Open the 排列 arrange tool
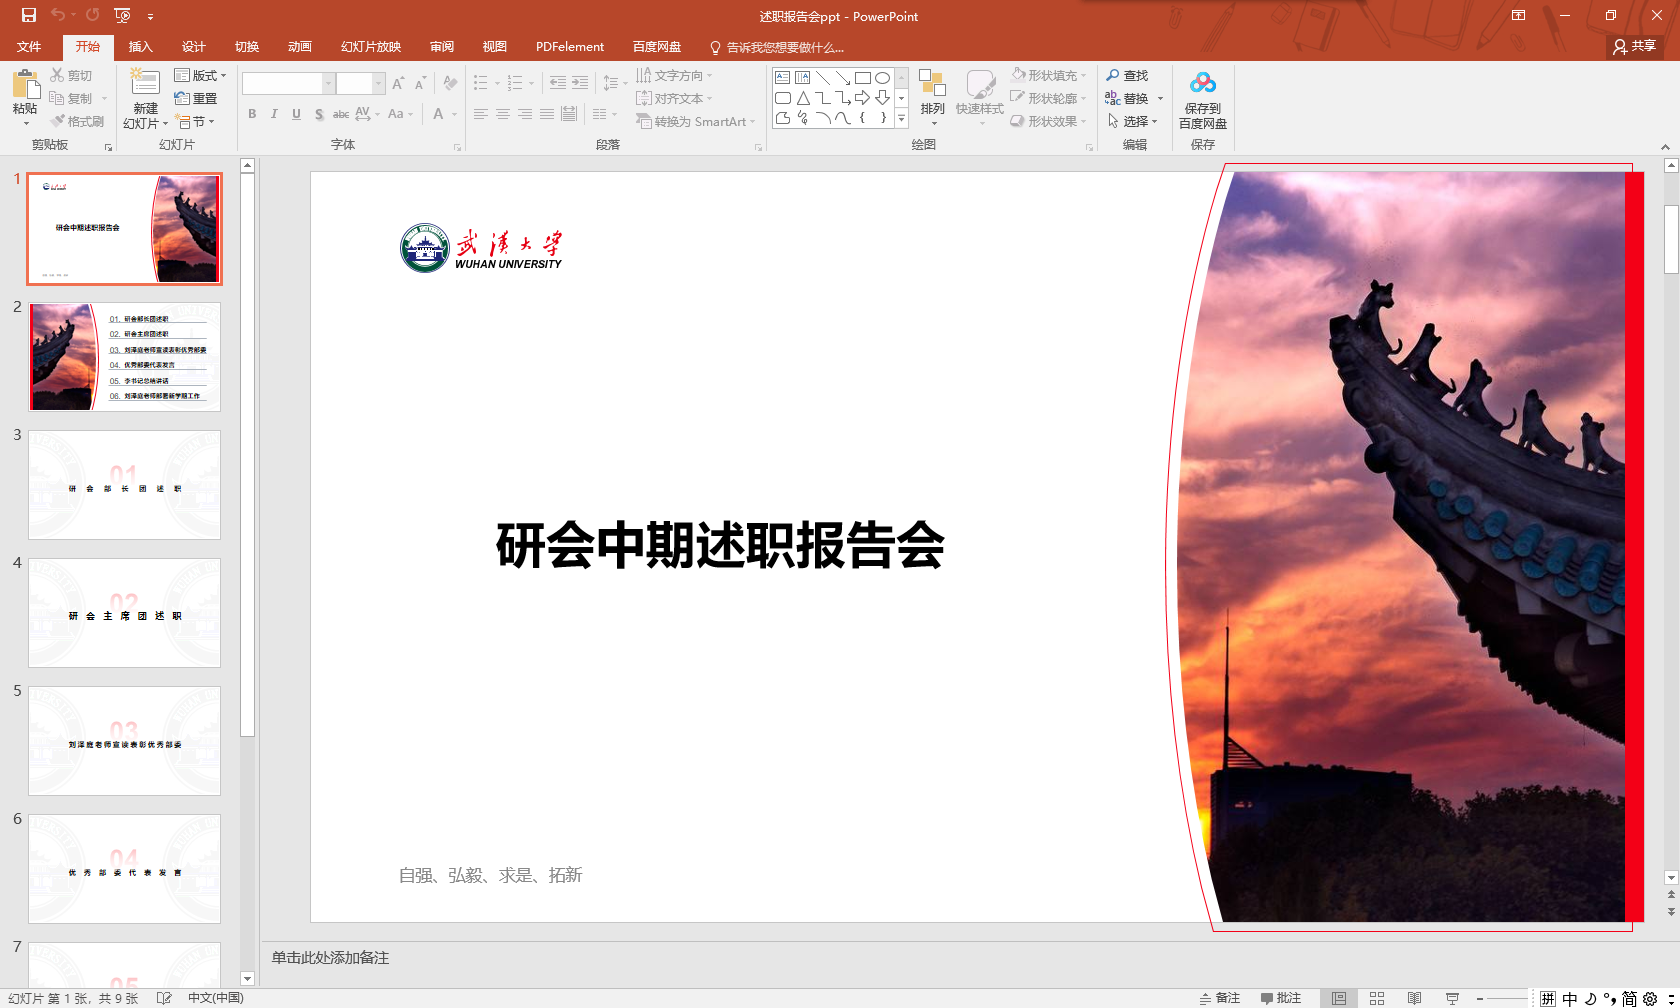This screenshot has width=1680, height=1008. click(x=932, y=92)
